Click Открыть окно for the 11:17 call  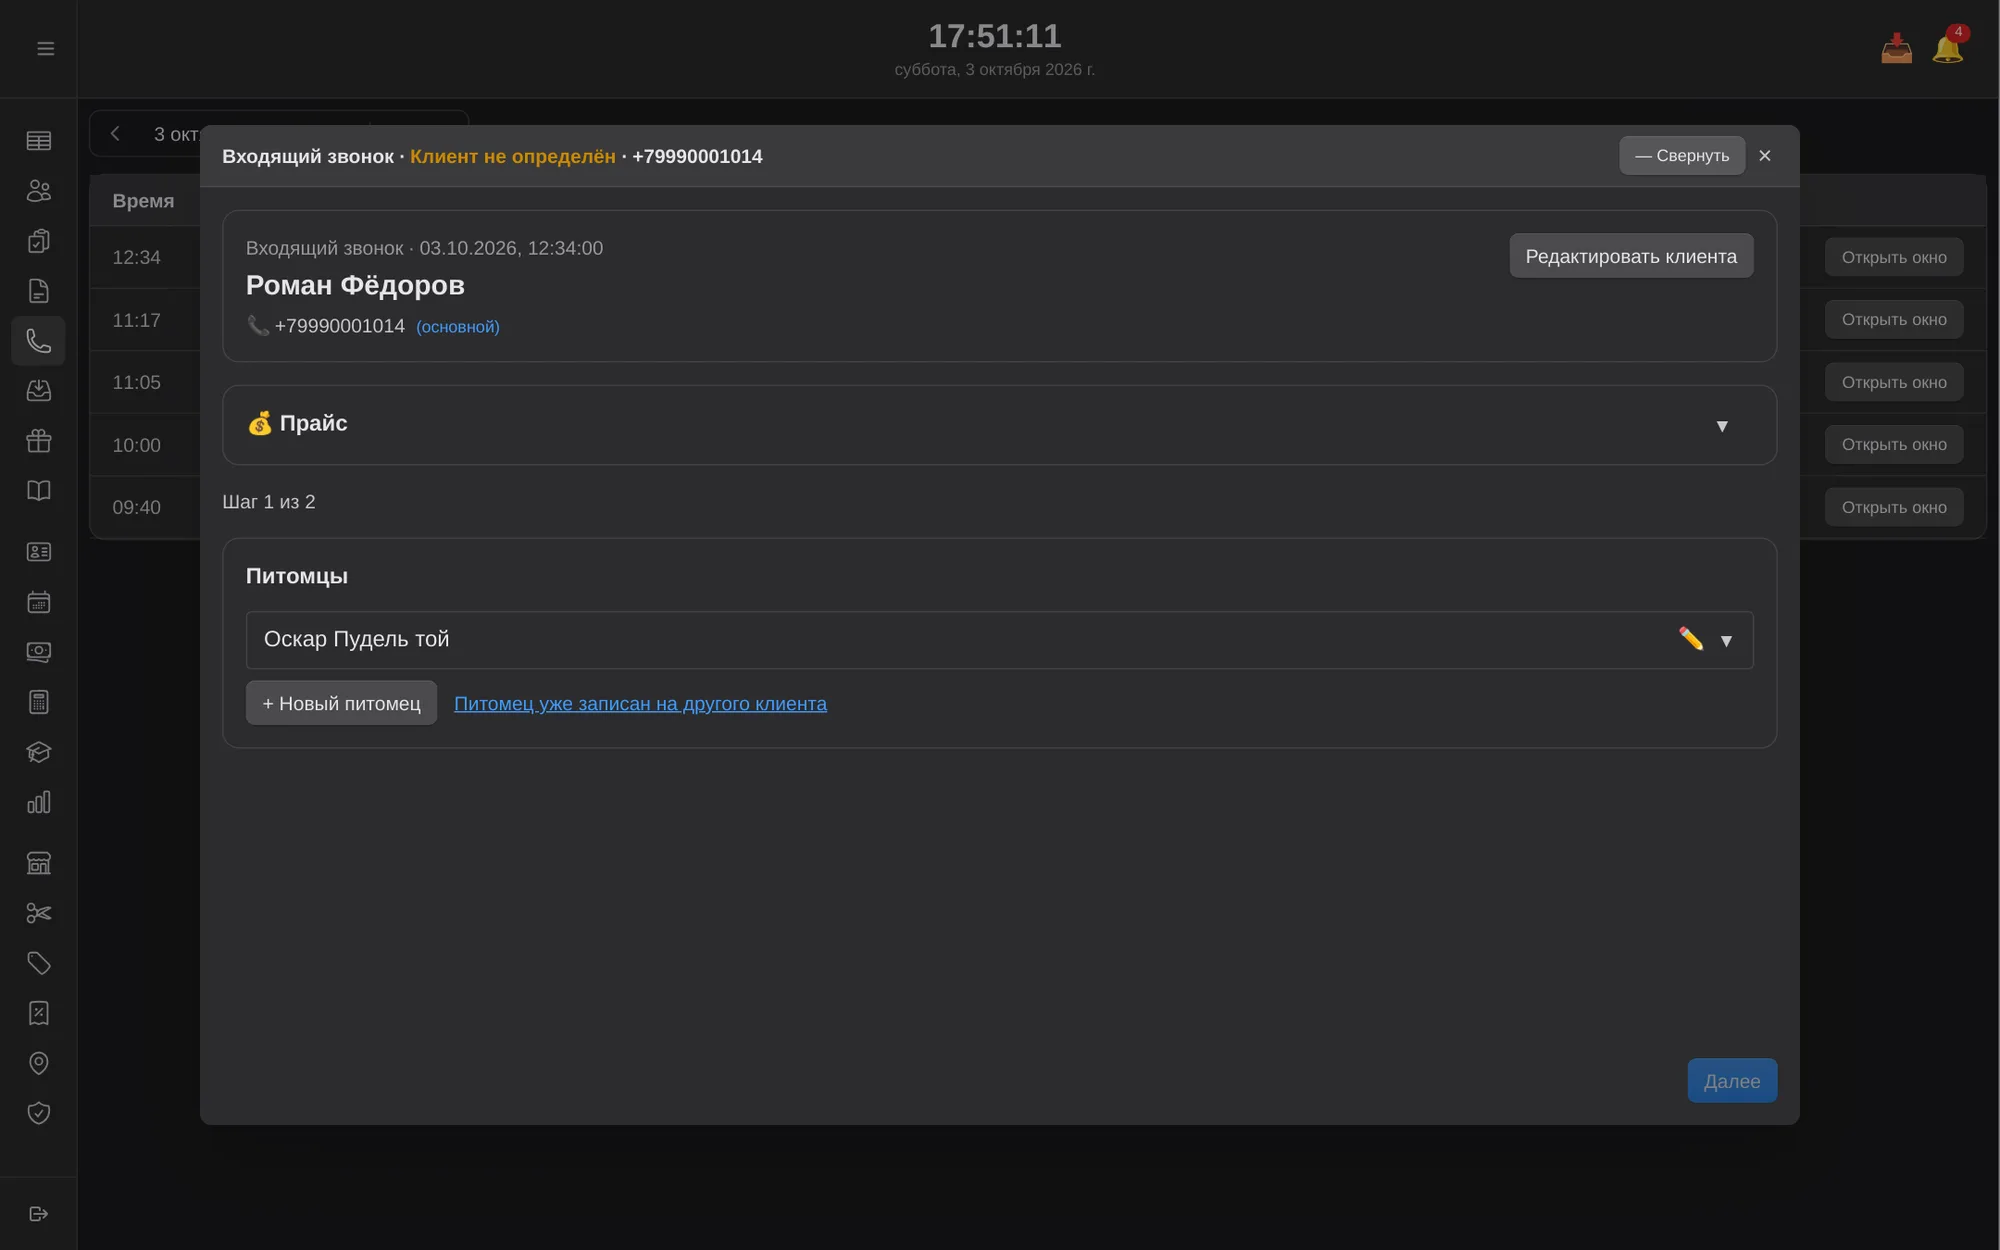(1894, 320)
